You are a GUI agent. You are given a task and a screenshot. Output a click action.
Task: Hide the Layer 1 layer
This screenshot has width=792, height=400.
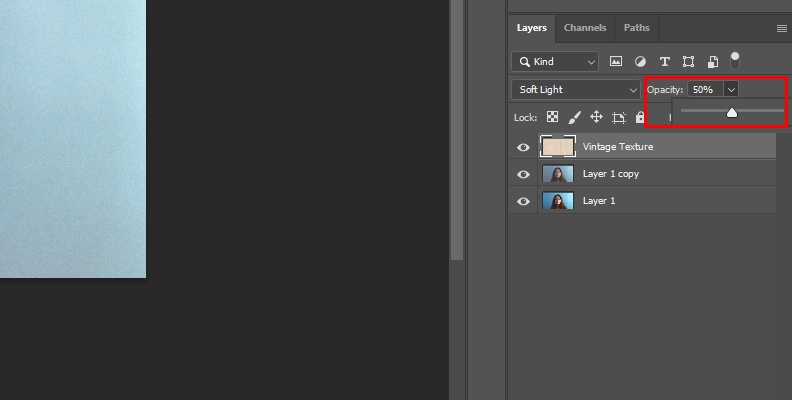tap(523, 201)
